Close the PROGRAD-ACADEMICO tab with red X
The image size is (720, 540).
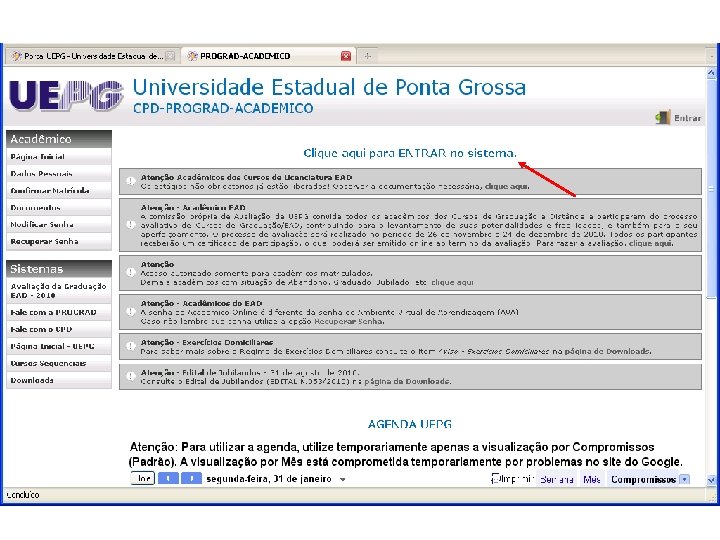pos(346,56)
